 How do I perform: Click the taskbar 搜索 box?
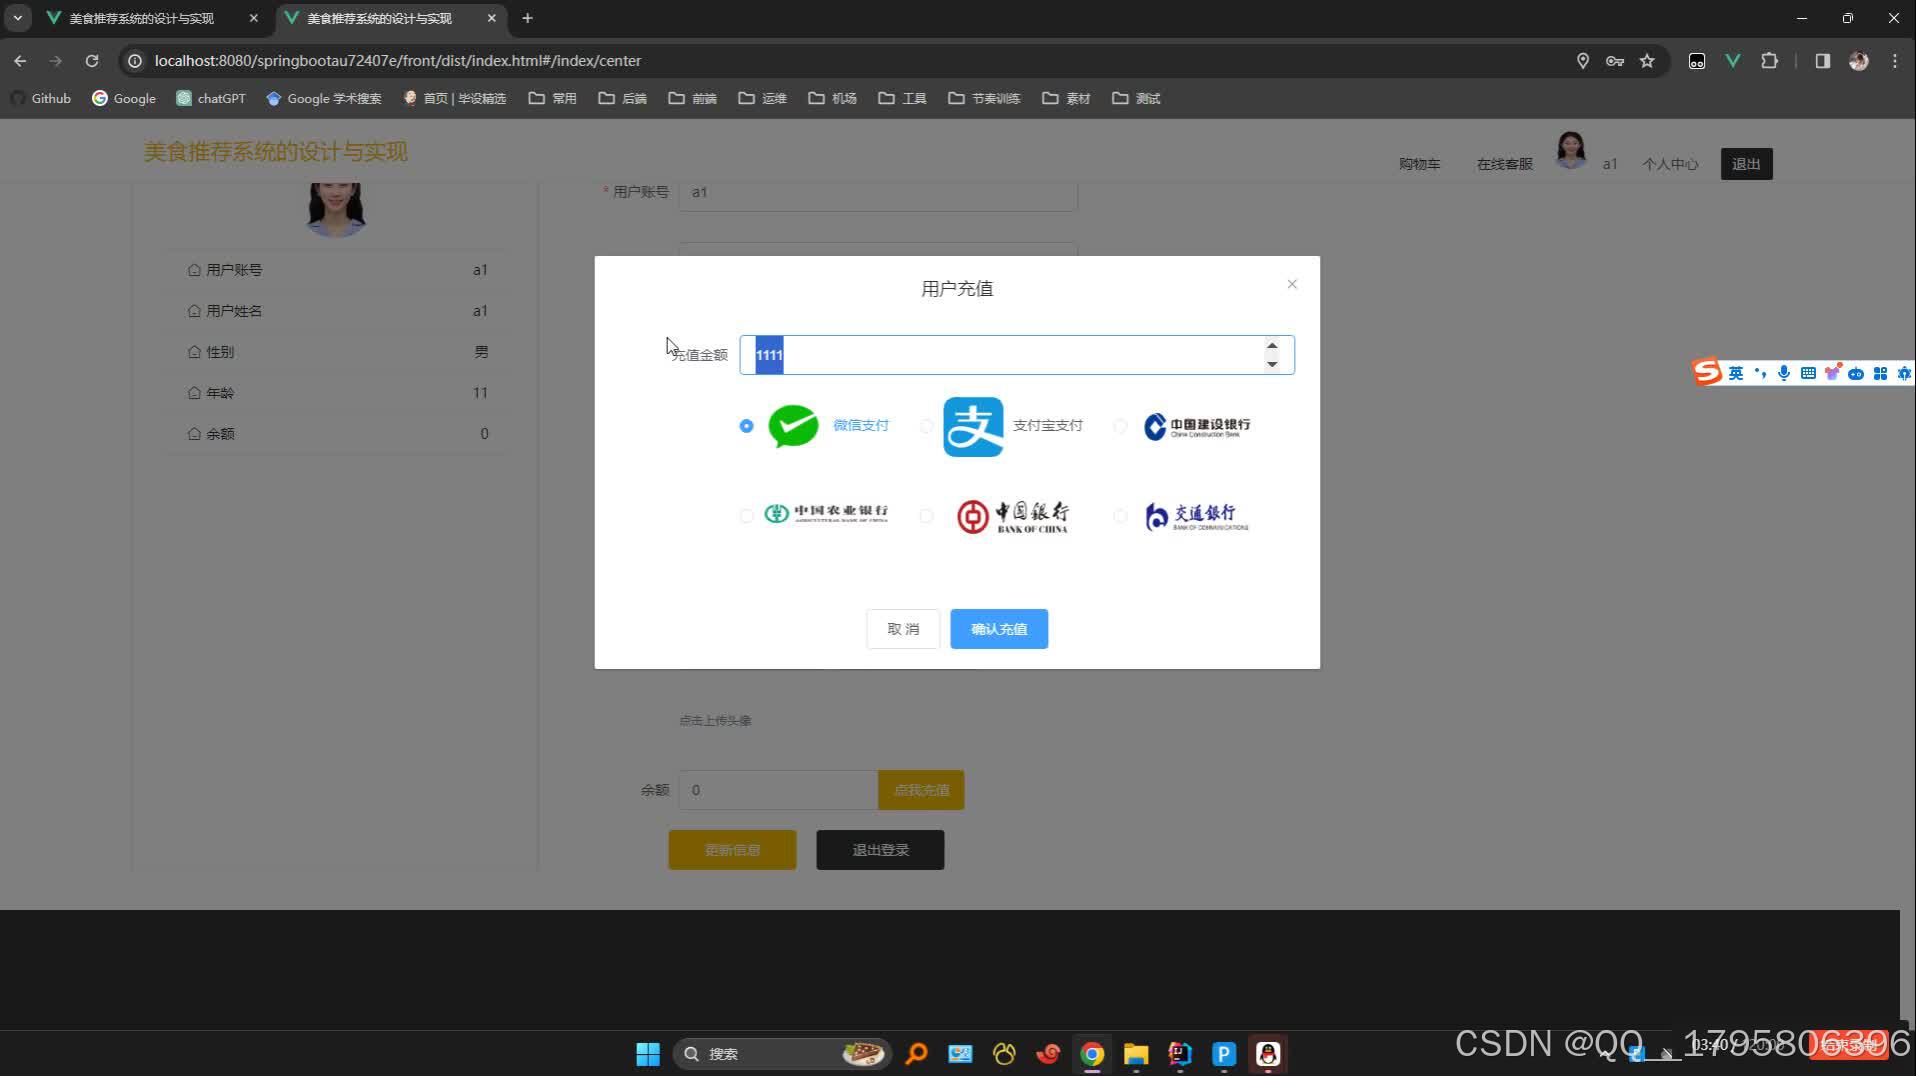point(782,1054)
